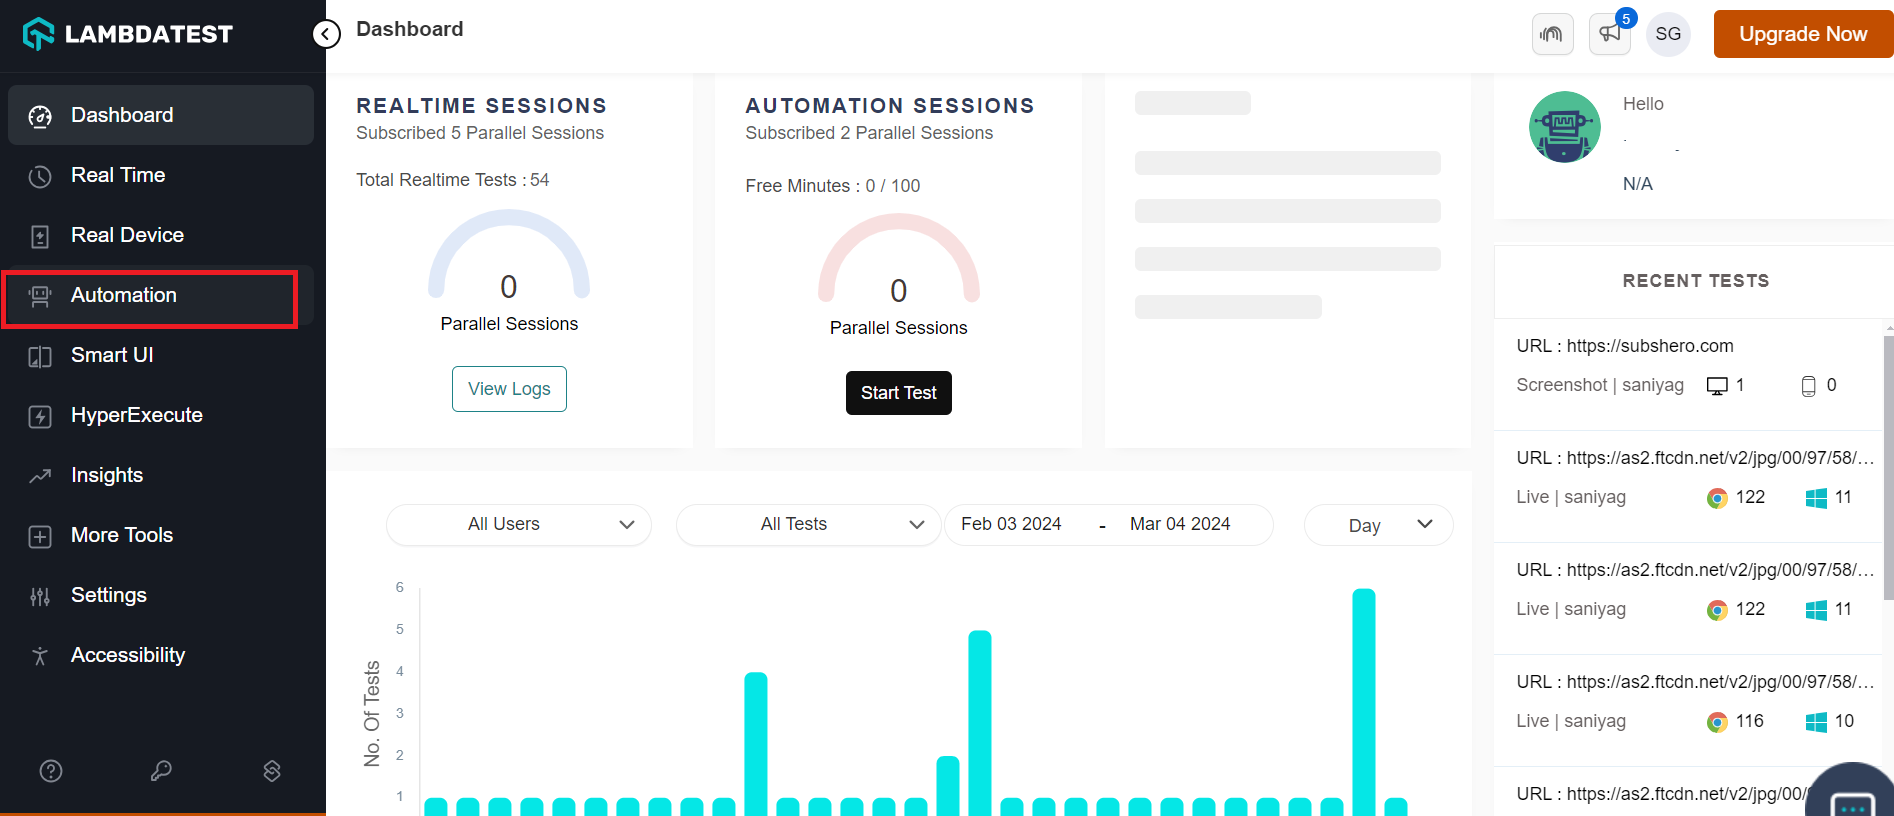Expand the All Users dropdown
Screen dimensions: 1894x816
(519, 525)
